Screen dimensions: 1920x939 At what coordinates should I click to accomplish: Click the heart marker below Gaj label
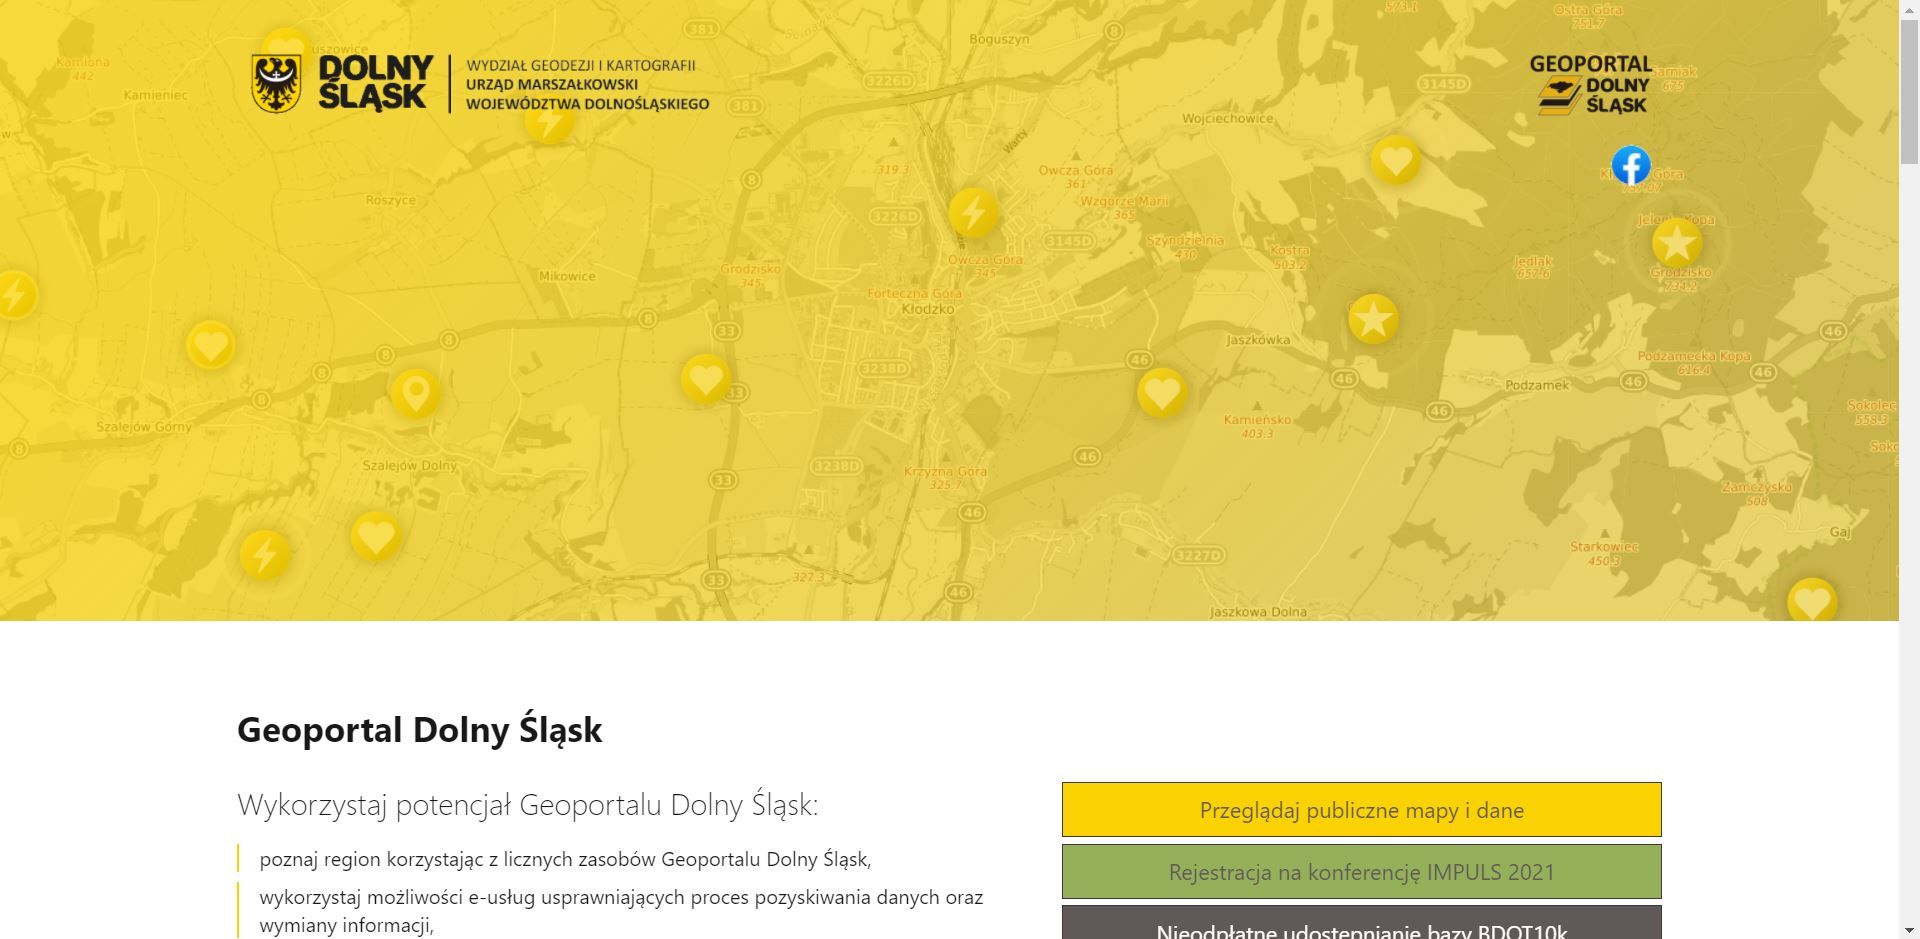point(1811,601)
